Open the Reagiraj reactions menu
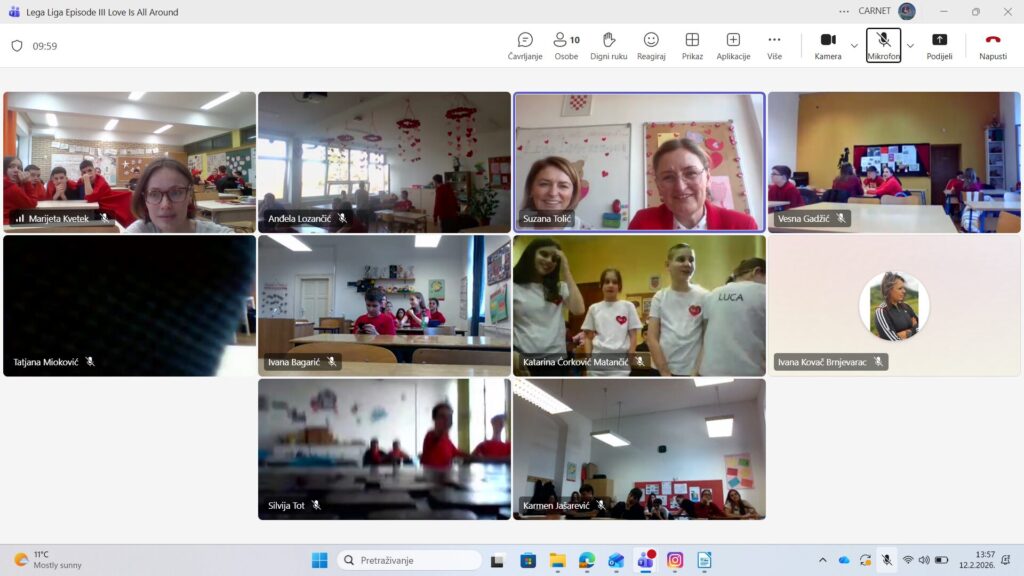 pyautogui.click(x=651, y=45)
